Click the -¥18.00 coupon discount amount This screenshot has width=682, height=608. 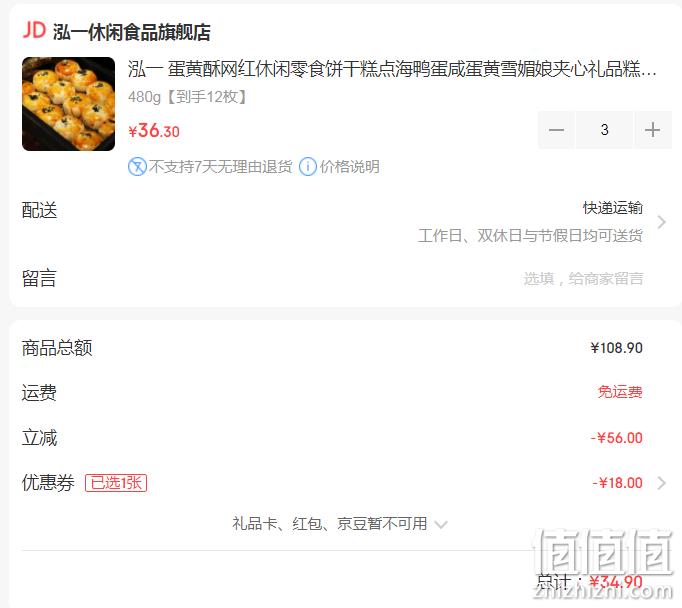(x=617, y=483)
